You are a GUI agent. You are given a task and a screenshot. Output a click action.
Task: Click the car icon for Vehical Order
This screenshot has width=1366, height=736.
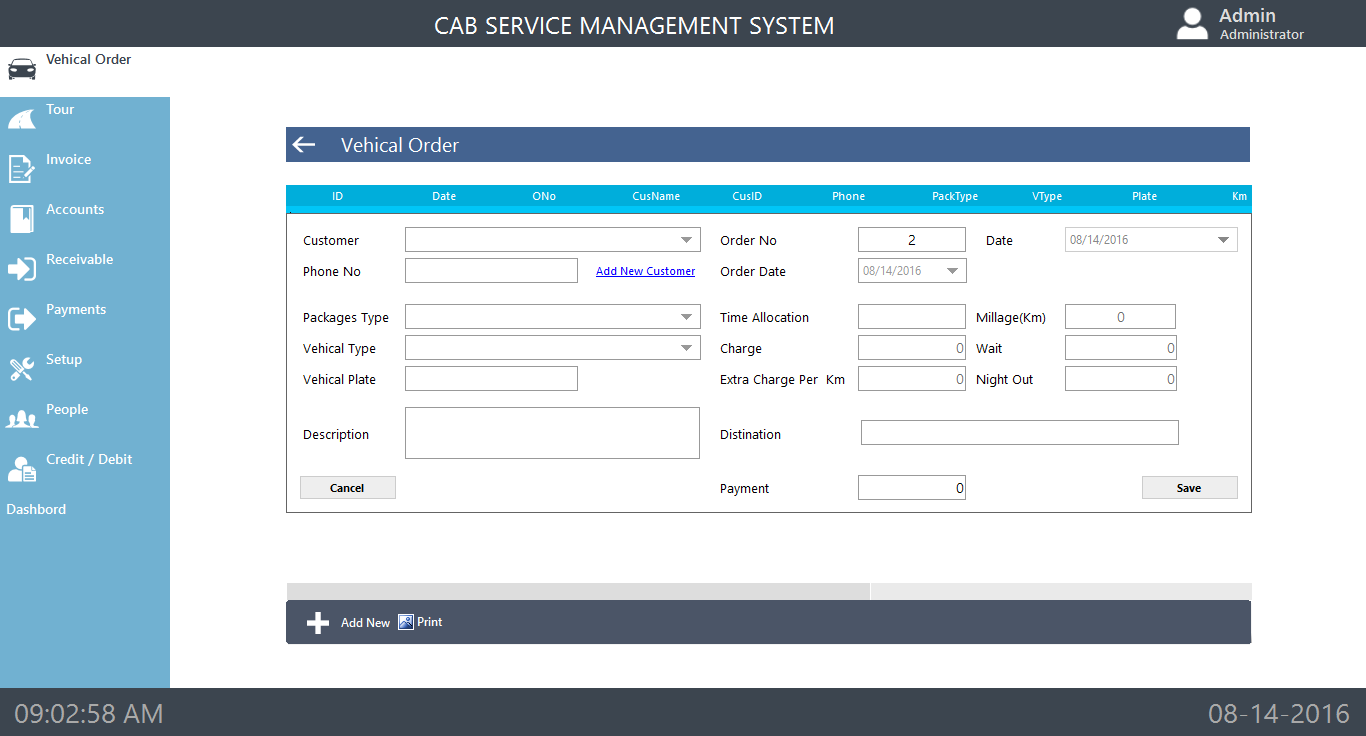click(22, 69)
